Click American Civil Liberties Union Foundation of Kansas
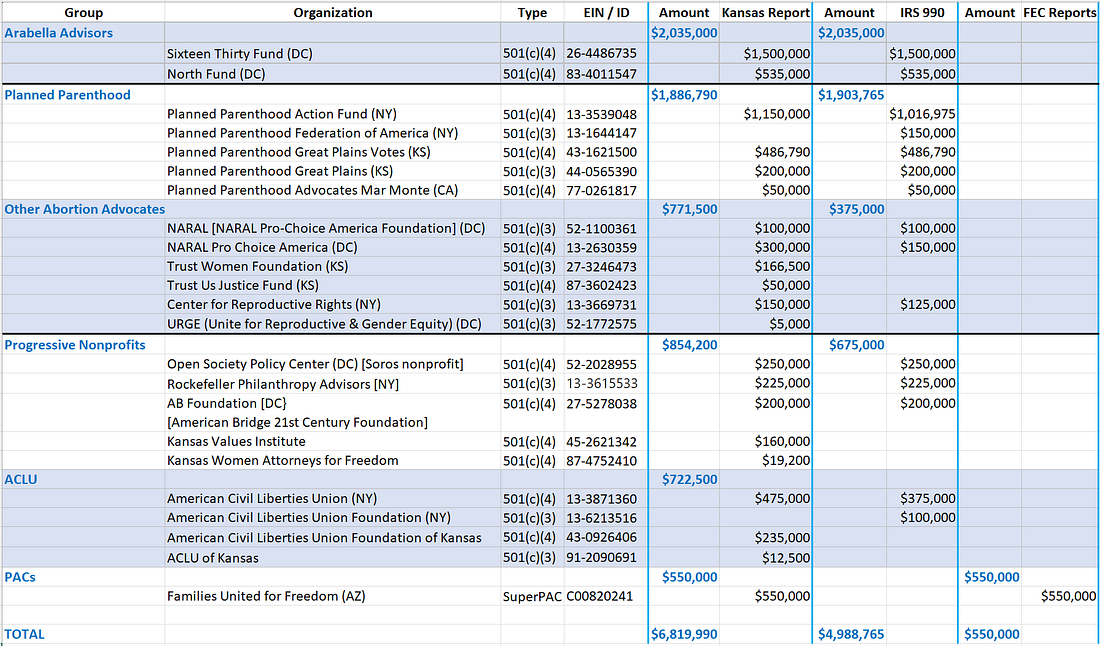The image size is (1100, 646). 333,538
